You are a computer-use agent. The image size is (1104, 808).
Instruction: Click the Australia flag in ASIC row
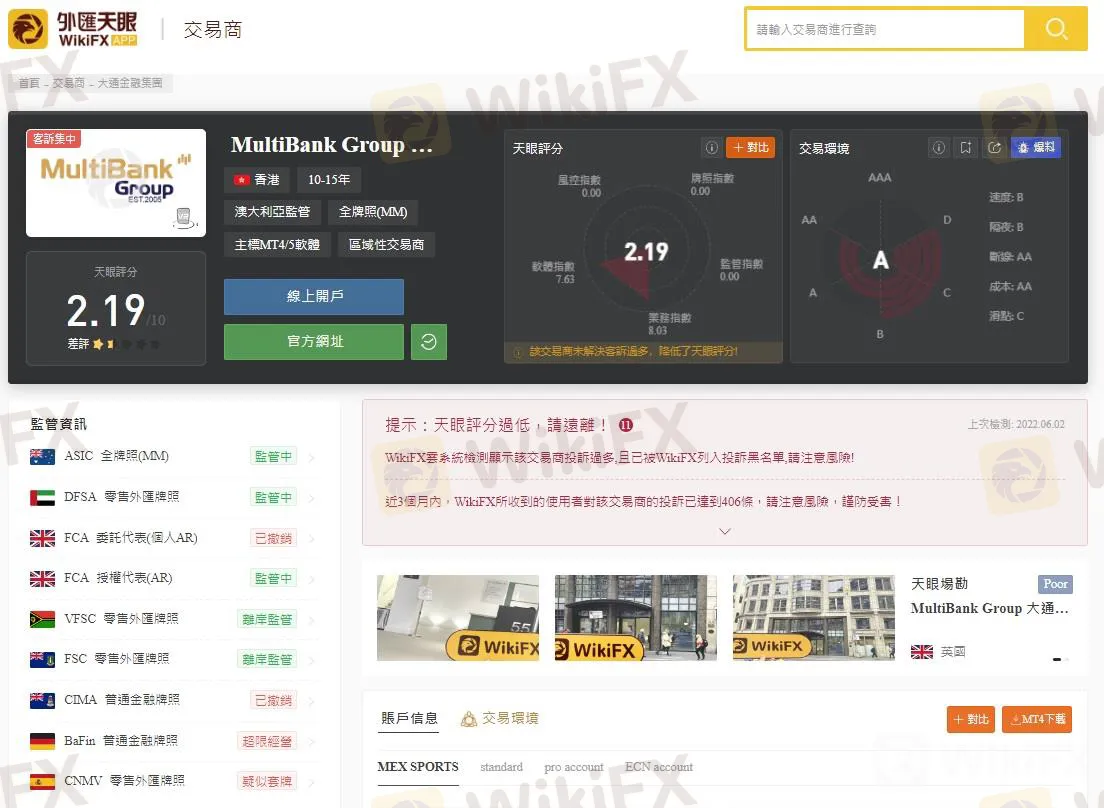(42, 457)
